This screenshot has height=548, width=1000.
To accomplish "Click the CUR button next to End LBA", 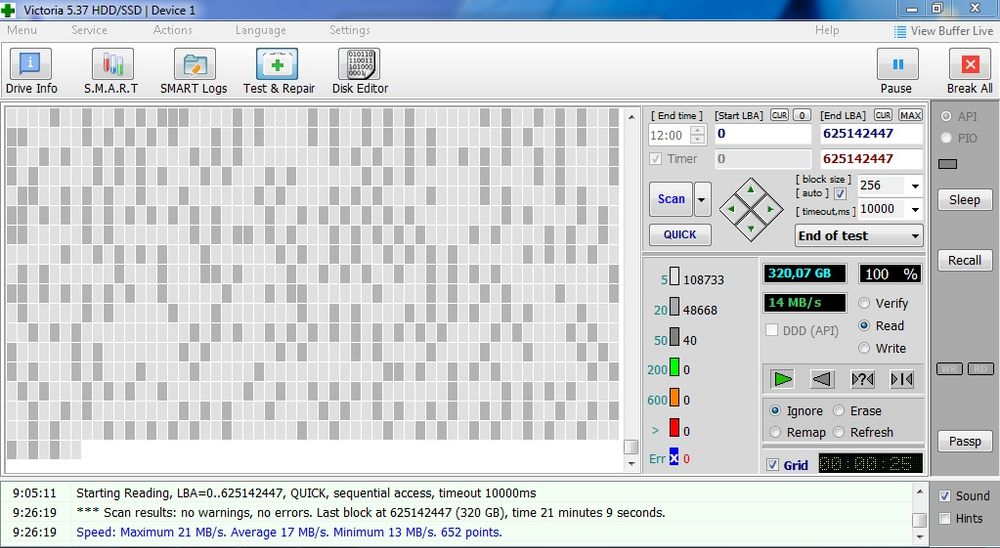I will pos(883,115).
